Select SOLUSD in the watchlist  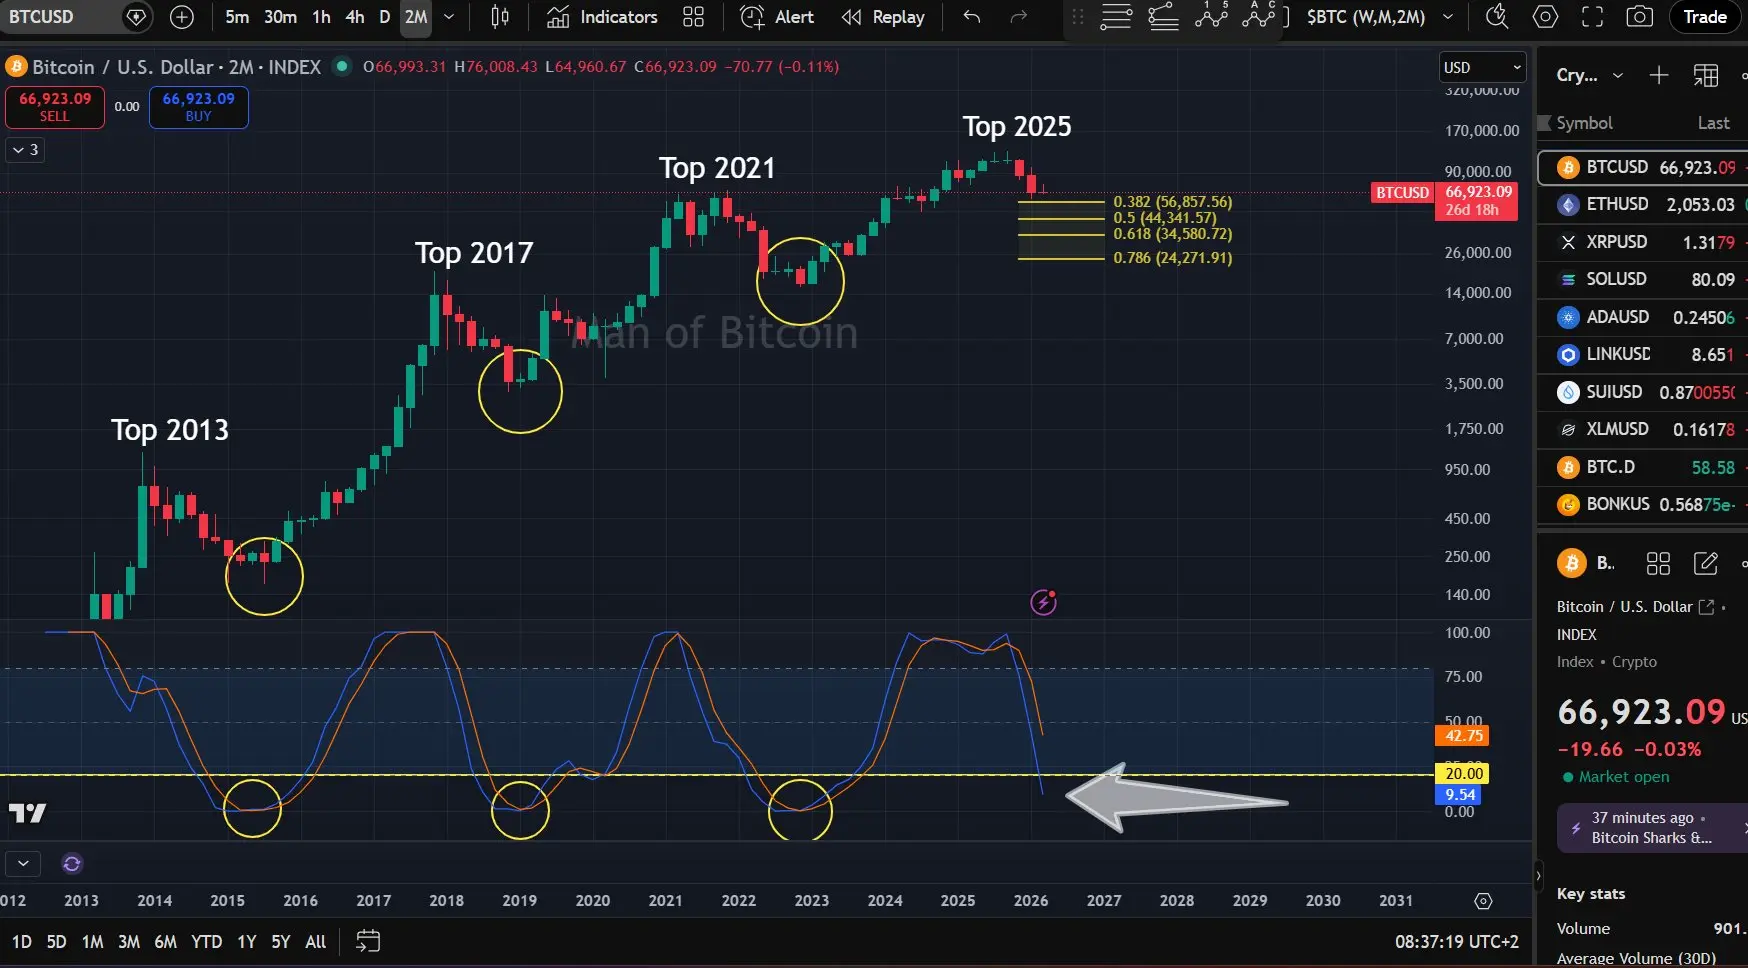point(1643,279)
